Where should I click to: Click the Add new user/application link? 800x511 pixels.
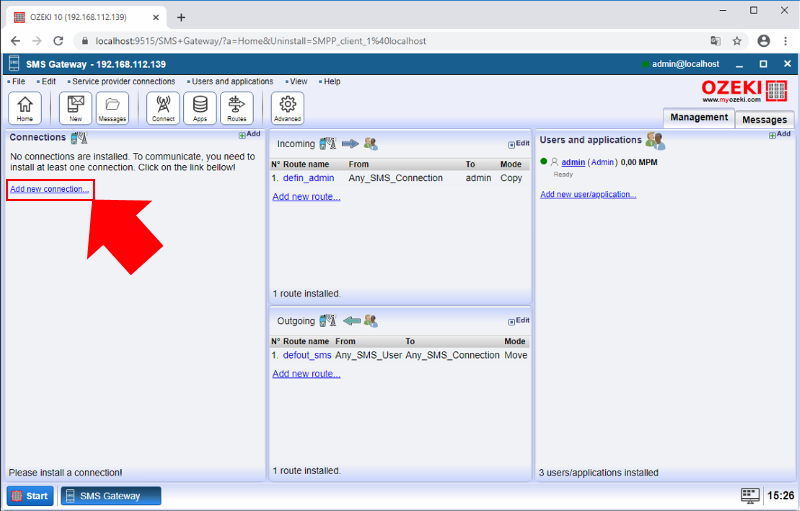click(588, 194)
